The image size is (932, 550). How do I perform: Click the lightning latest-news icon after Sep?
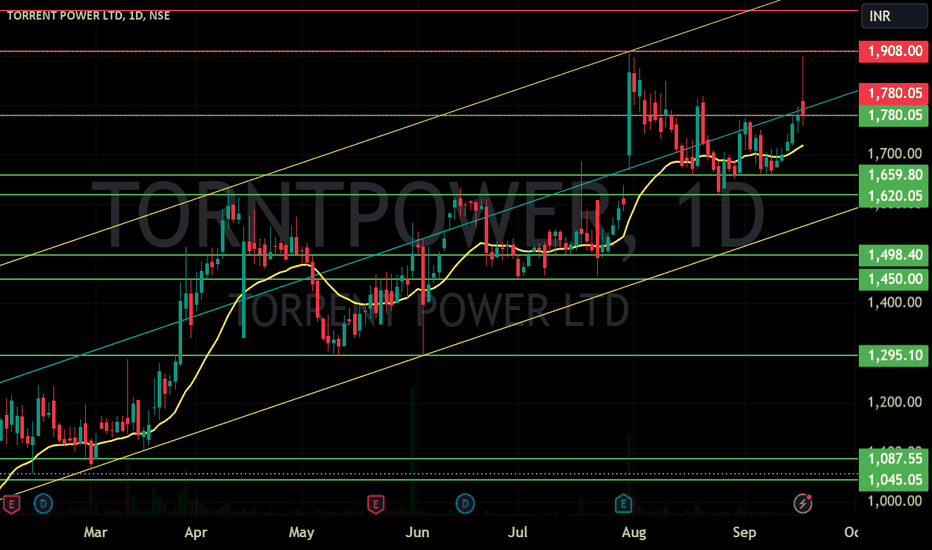tap(803, 504)
